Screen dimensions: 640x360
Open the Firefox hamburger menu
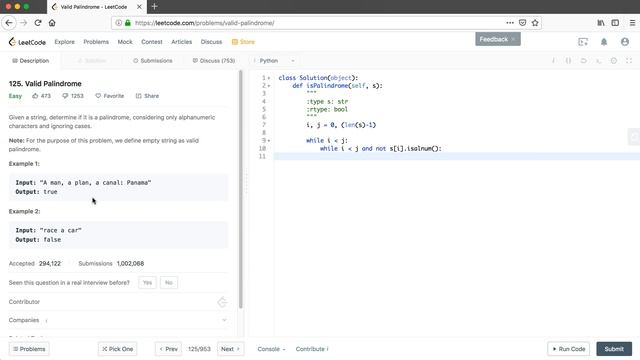[x=632, y=23]
